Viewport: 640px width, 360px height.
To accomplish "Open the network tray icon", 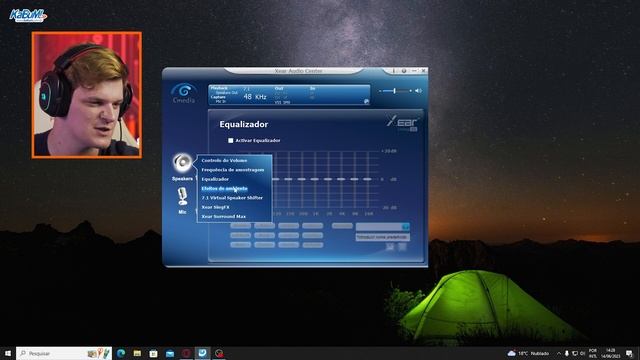I will (575, 353).
